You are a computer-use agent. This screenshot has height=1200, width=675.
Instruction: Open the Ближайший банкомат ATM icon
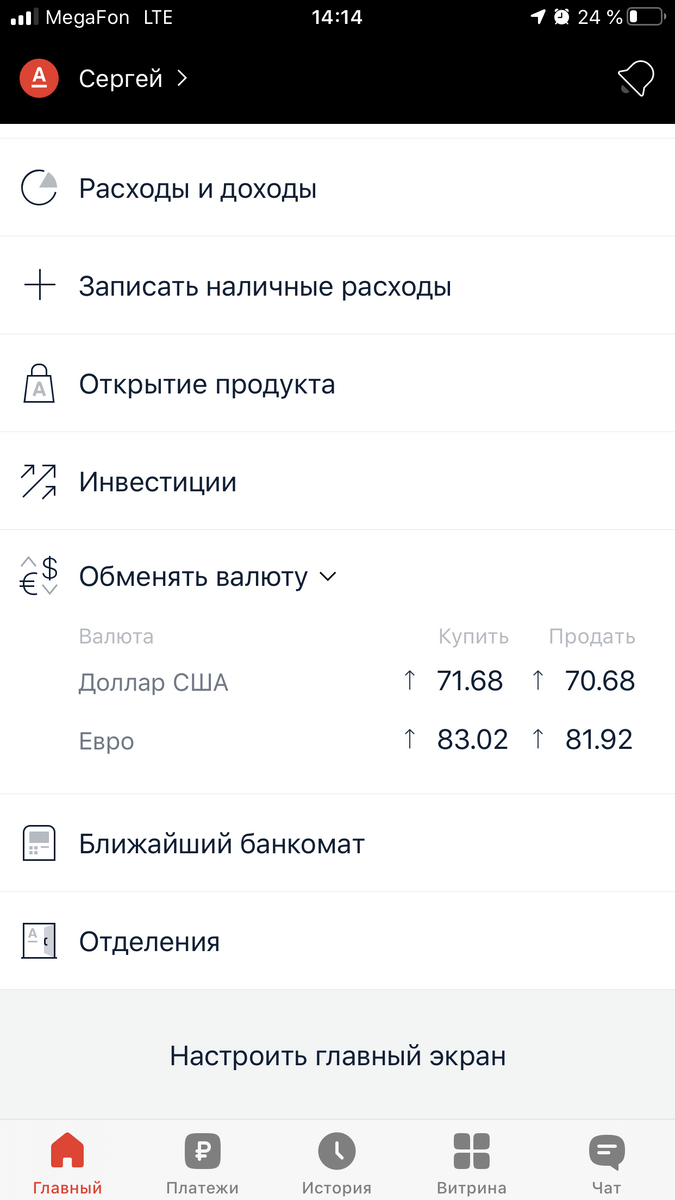point(38,843)
